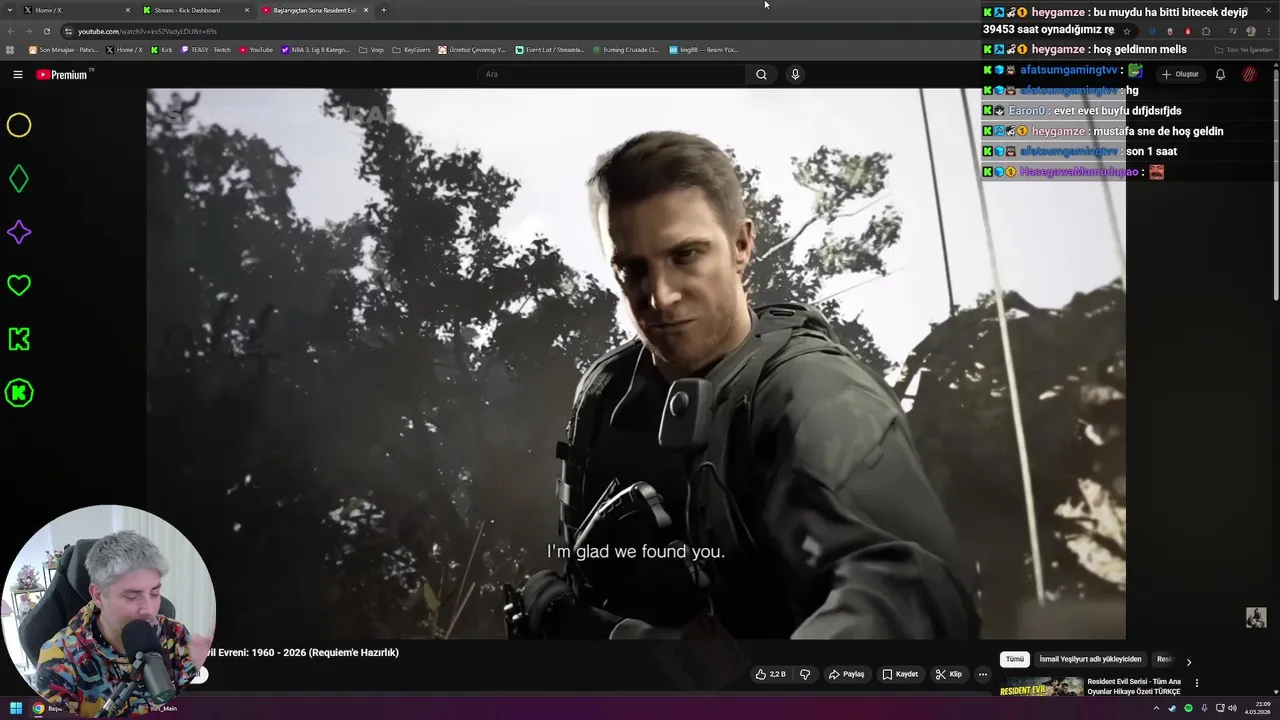1280x720 pixels.
Task: Click the YouTube Premium logo
Action: pyautogui.click(x=63, y=74)
